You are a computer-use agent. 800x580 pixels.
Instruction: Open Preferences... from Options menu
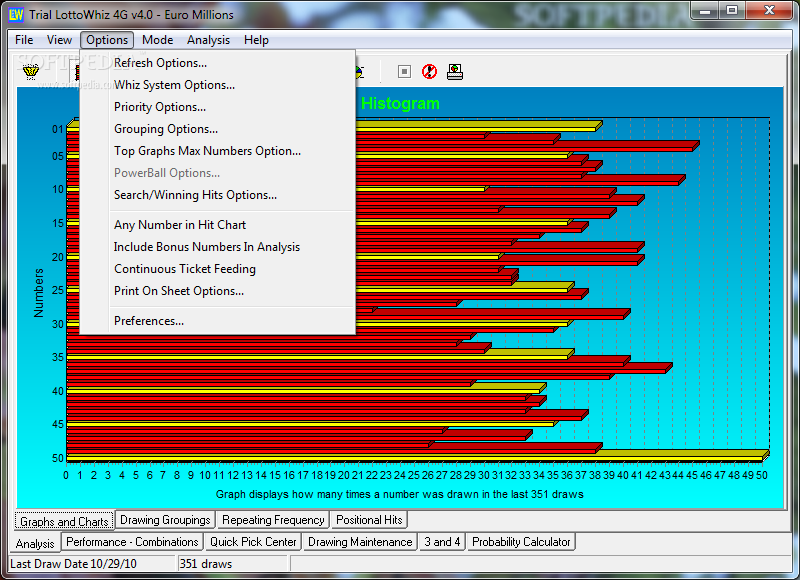pyautogui.click(x=218, y=321)
